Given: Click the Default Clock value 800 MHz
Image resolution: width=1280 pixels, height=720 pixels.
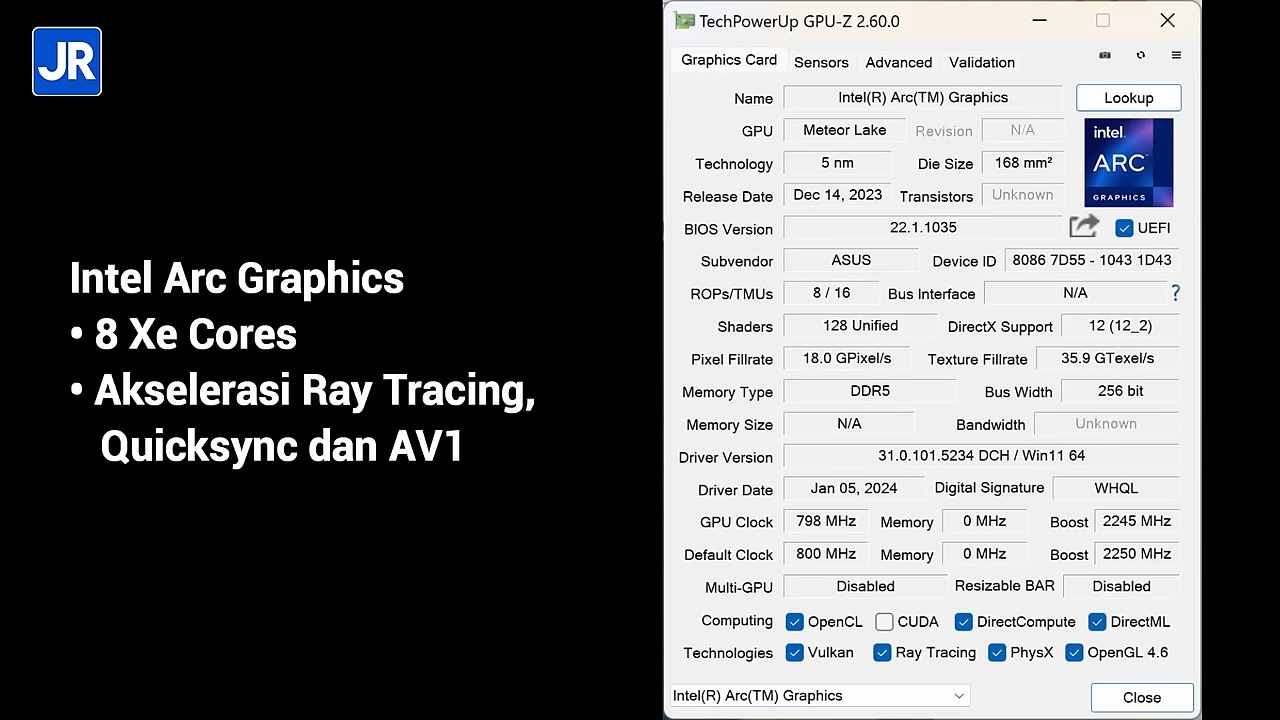Looking at the screenshot, I should [826, 554].
